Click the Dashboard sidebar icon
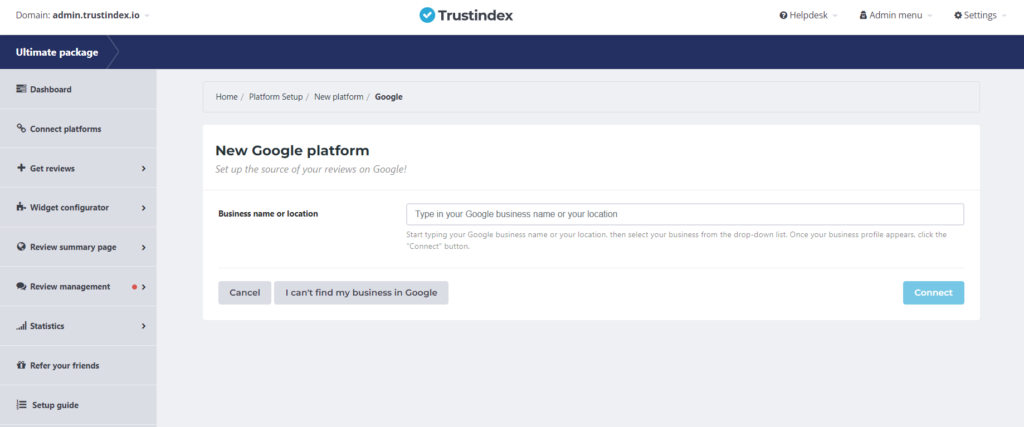1024x427 pixels. [x=21, y=89]
